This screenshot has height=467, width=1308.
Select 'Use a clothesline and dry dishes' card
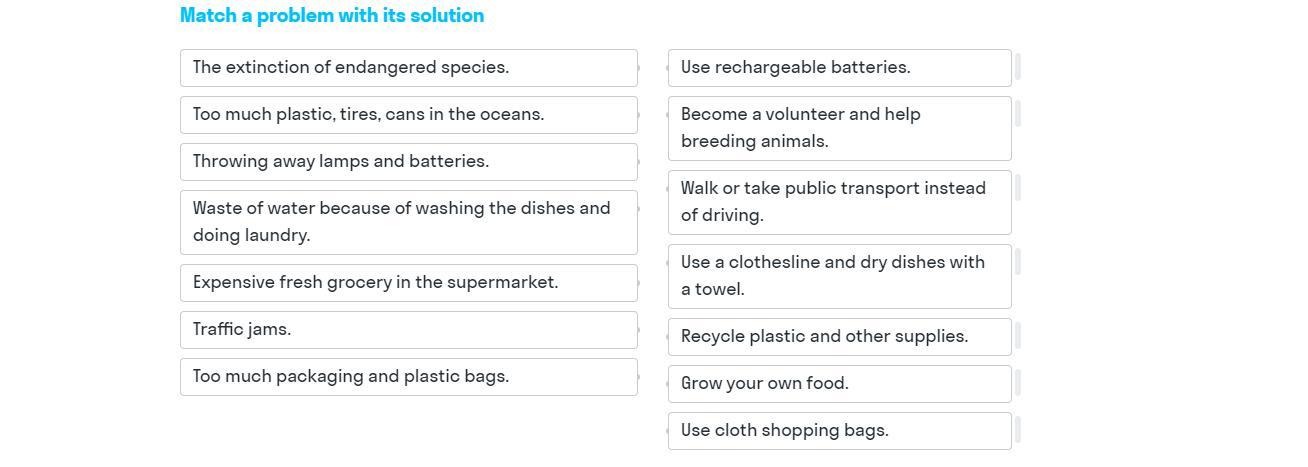click(839, 276)
